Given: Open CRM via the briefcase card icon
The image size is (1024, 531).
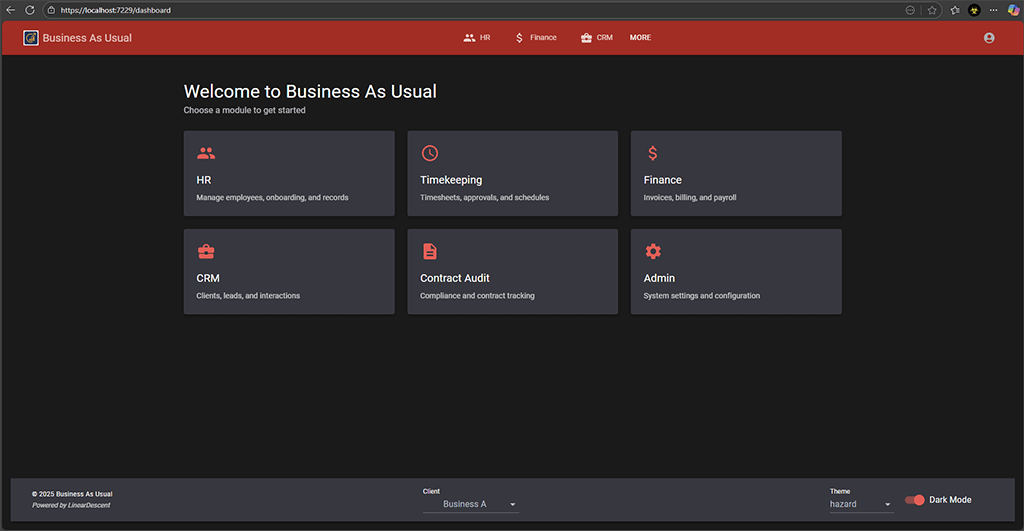Looking at the screenshot, I should coord(206,251).
